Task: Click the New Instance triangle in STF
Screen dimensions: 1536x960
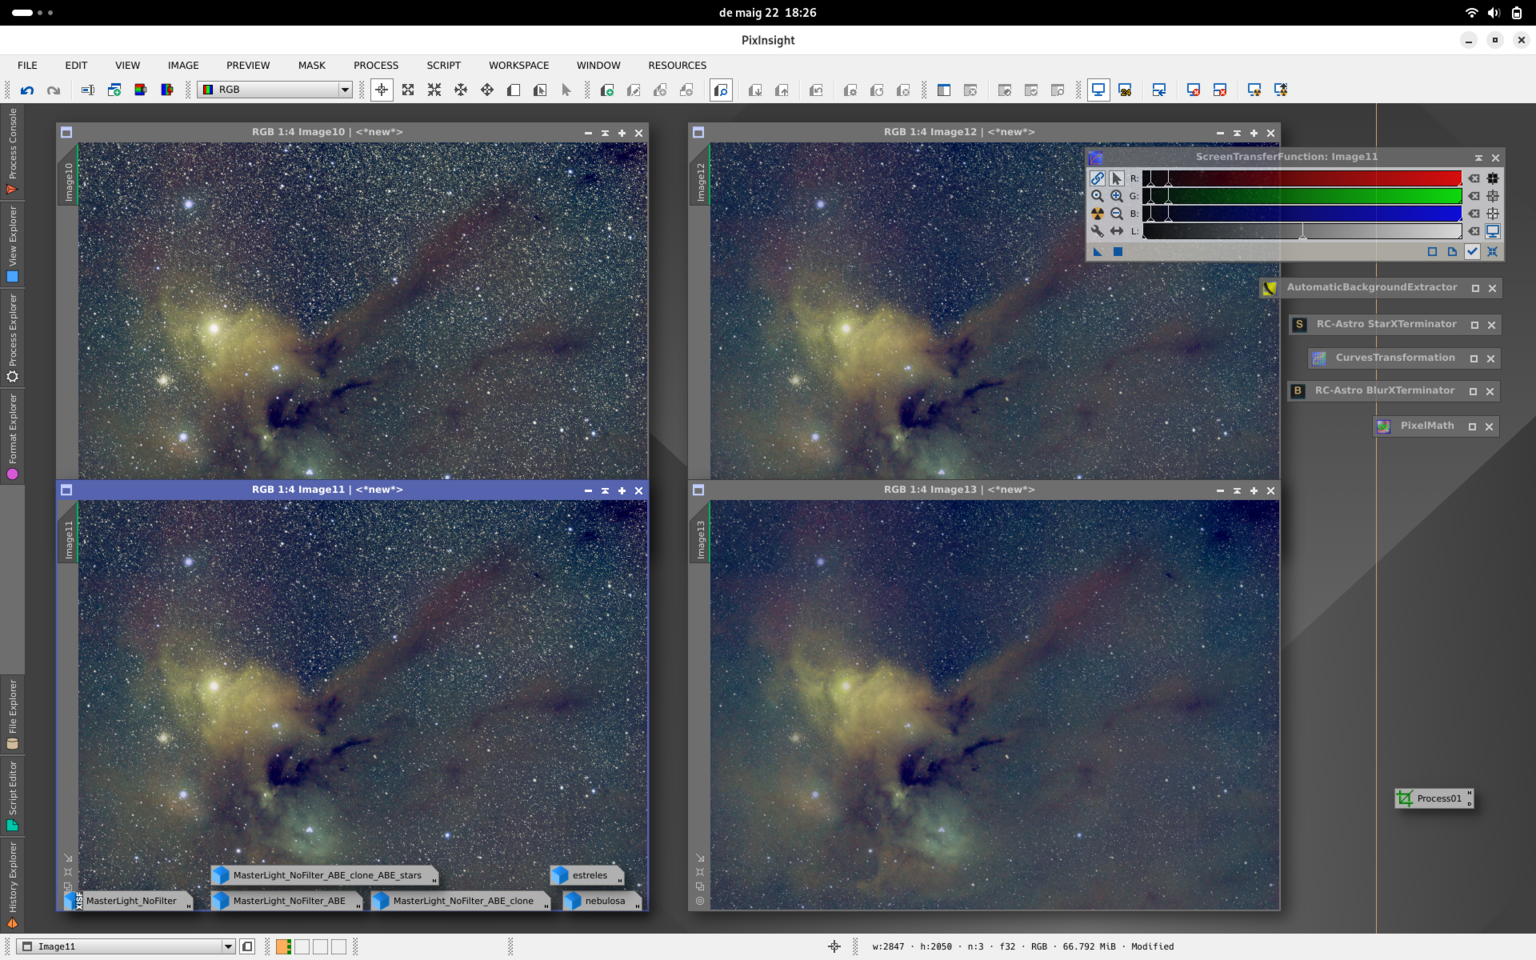Action: point(1097,252)
